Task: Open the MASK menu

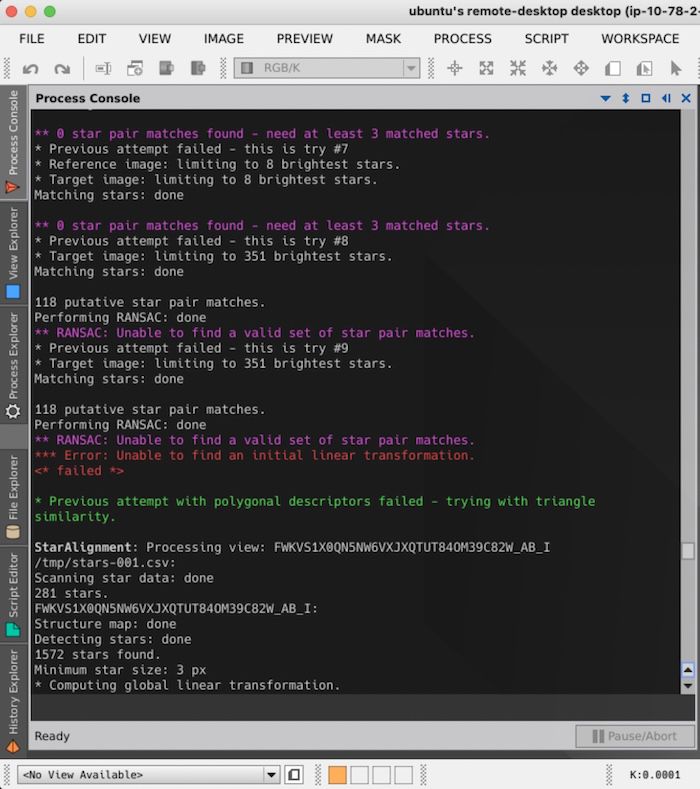Action: 383,39
